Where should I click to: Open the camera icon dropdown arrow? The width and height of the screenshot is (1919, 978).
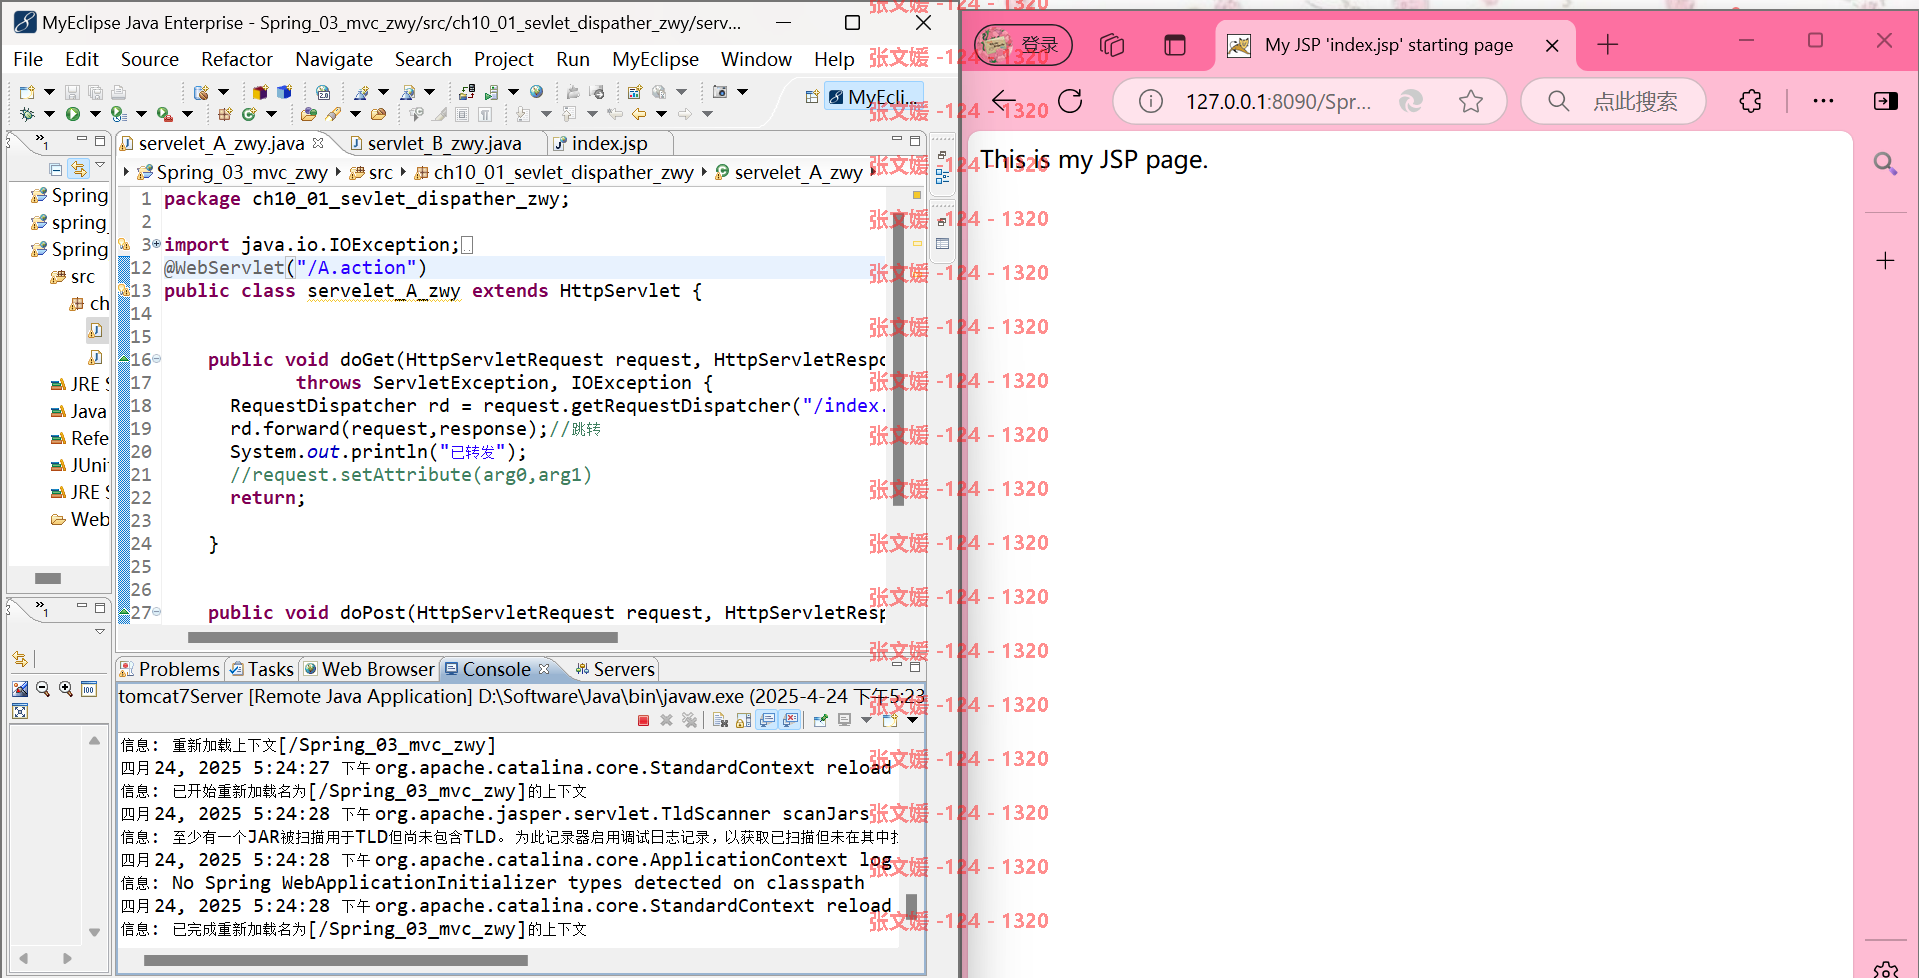coord(742,92)
